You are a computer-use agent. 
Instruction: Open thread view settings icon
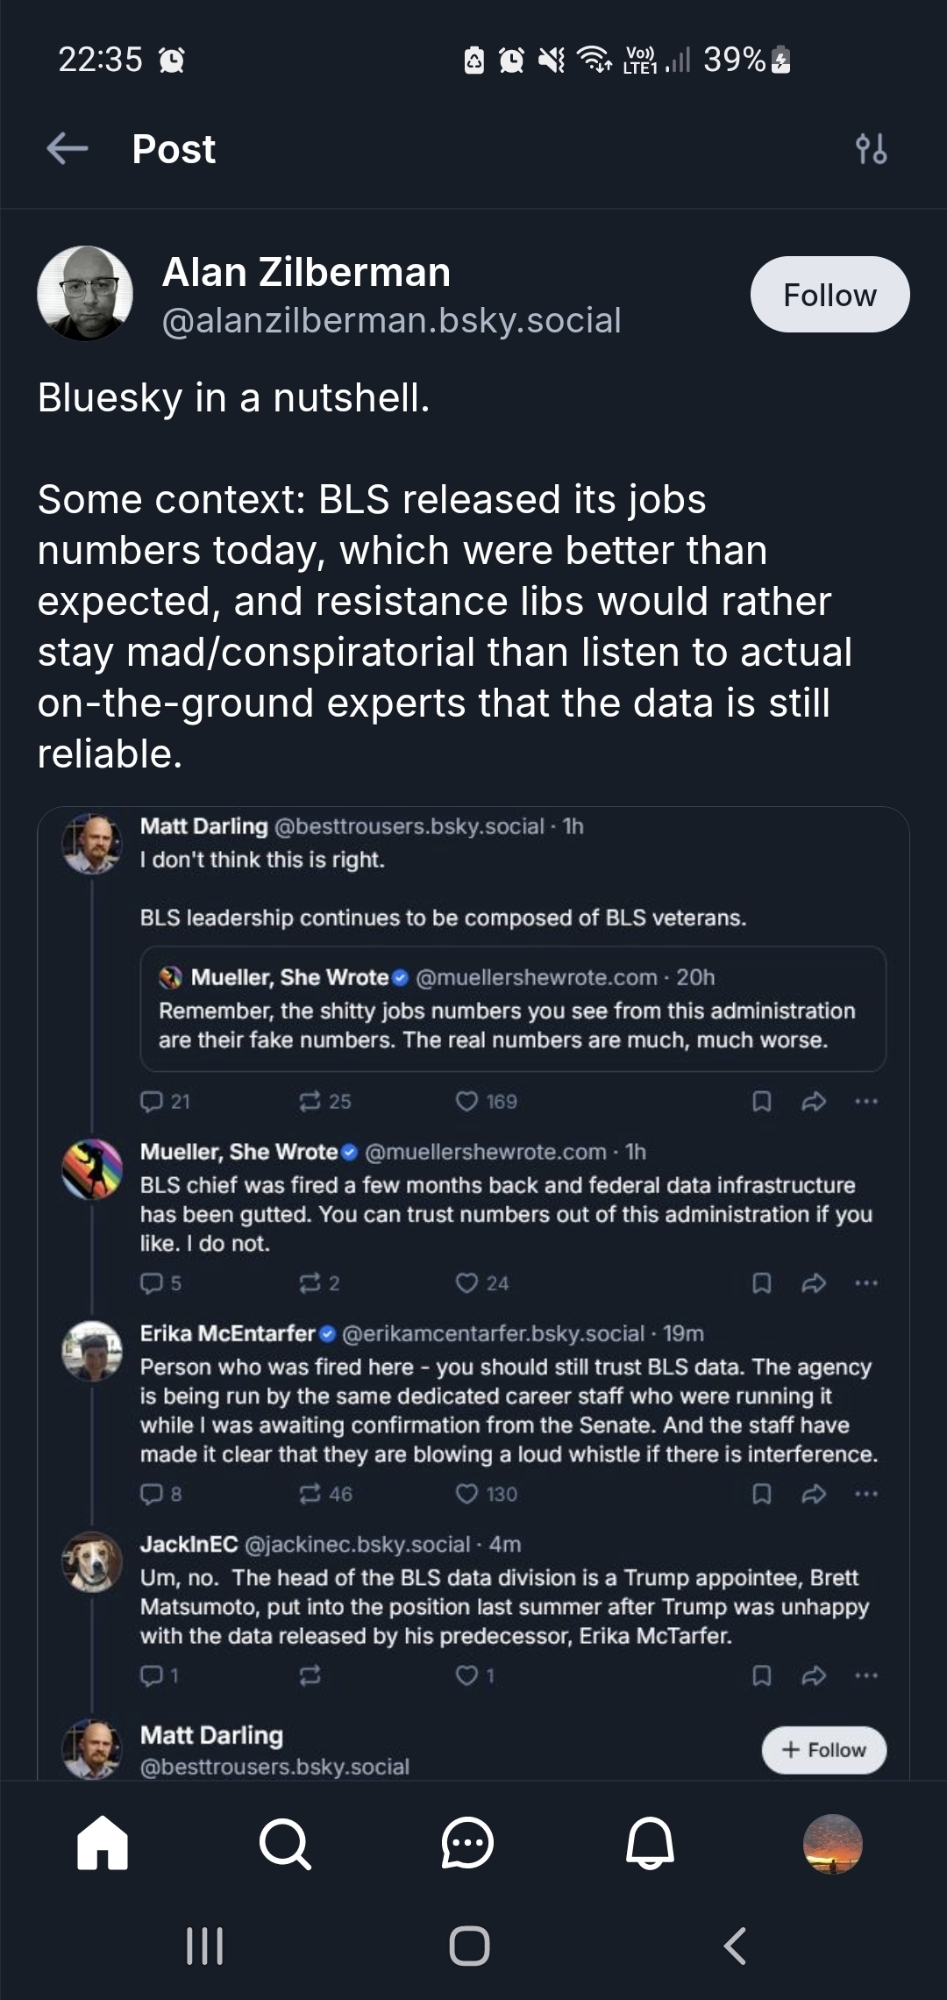pyautogui.click(x=871, y=150)
